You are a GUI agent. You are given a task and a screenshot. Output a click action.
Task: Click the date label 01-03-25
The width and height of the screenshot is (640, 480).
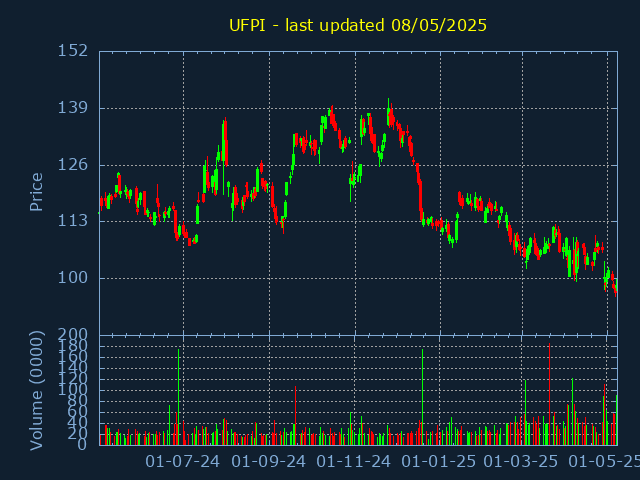click(521, 462)
